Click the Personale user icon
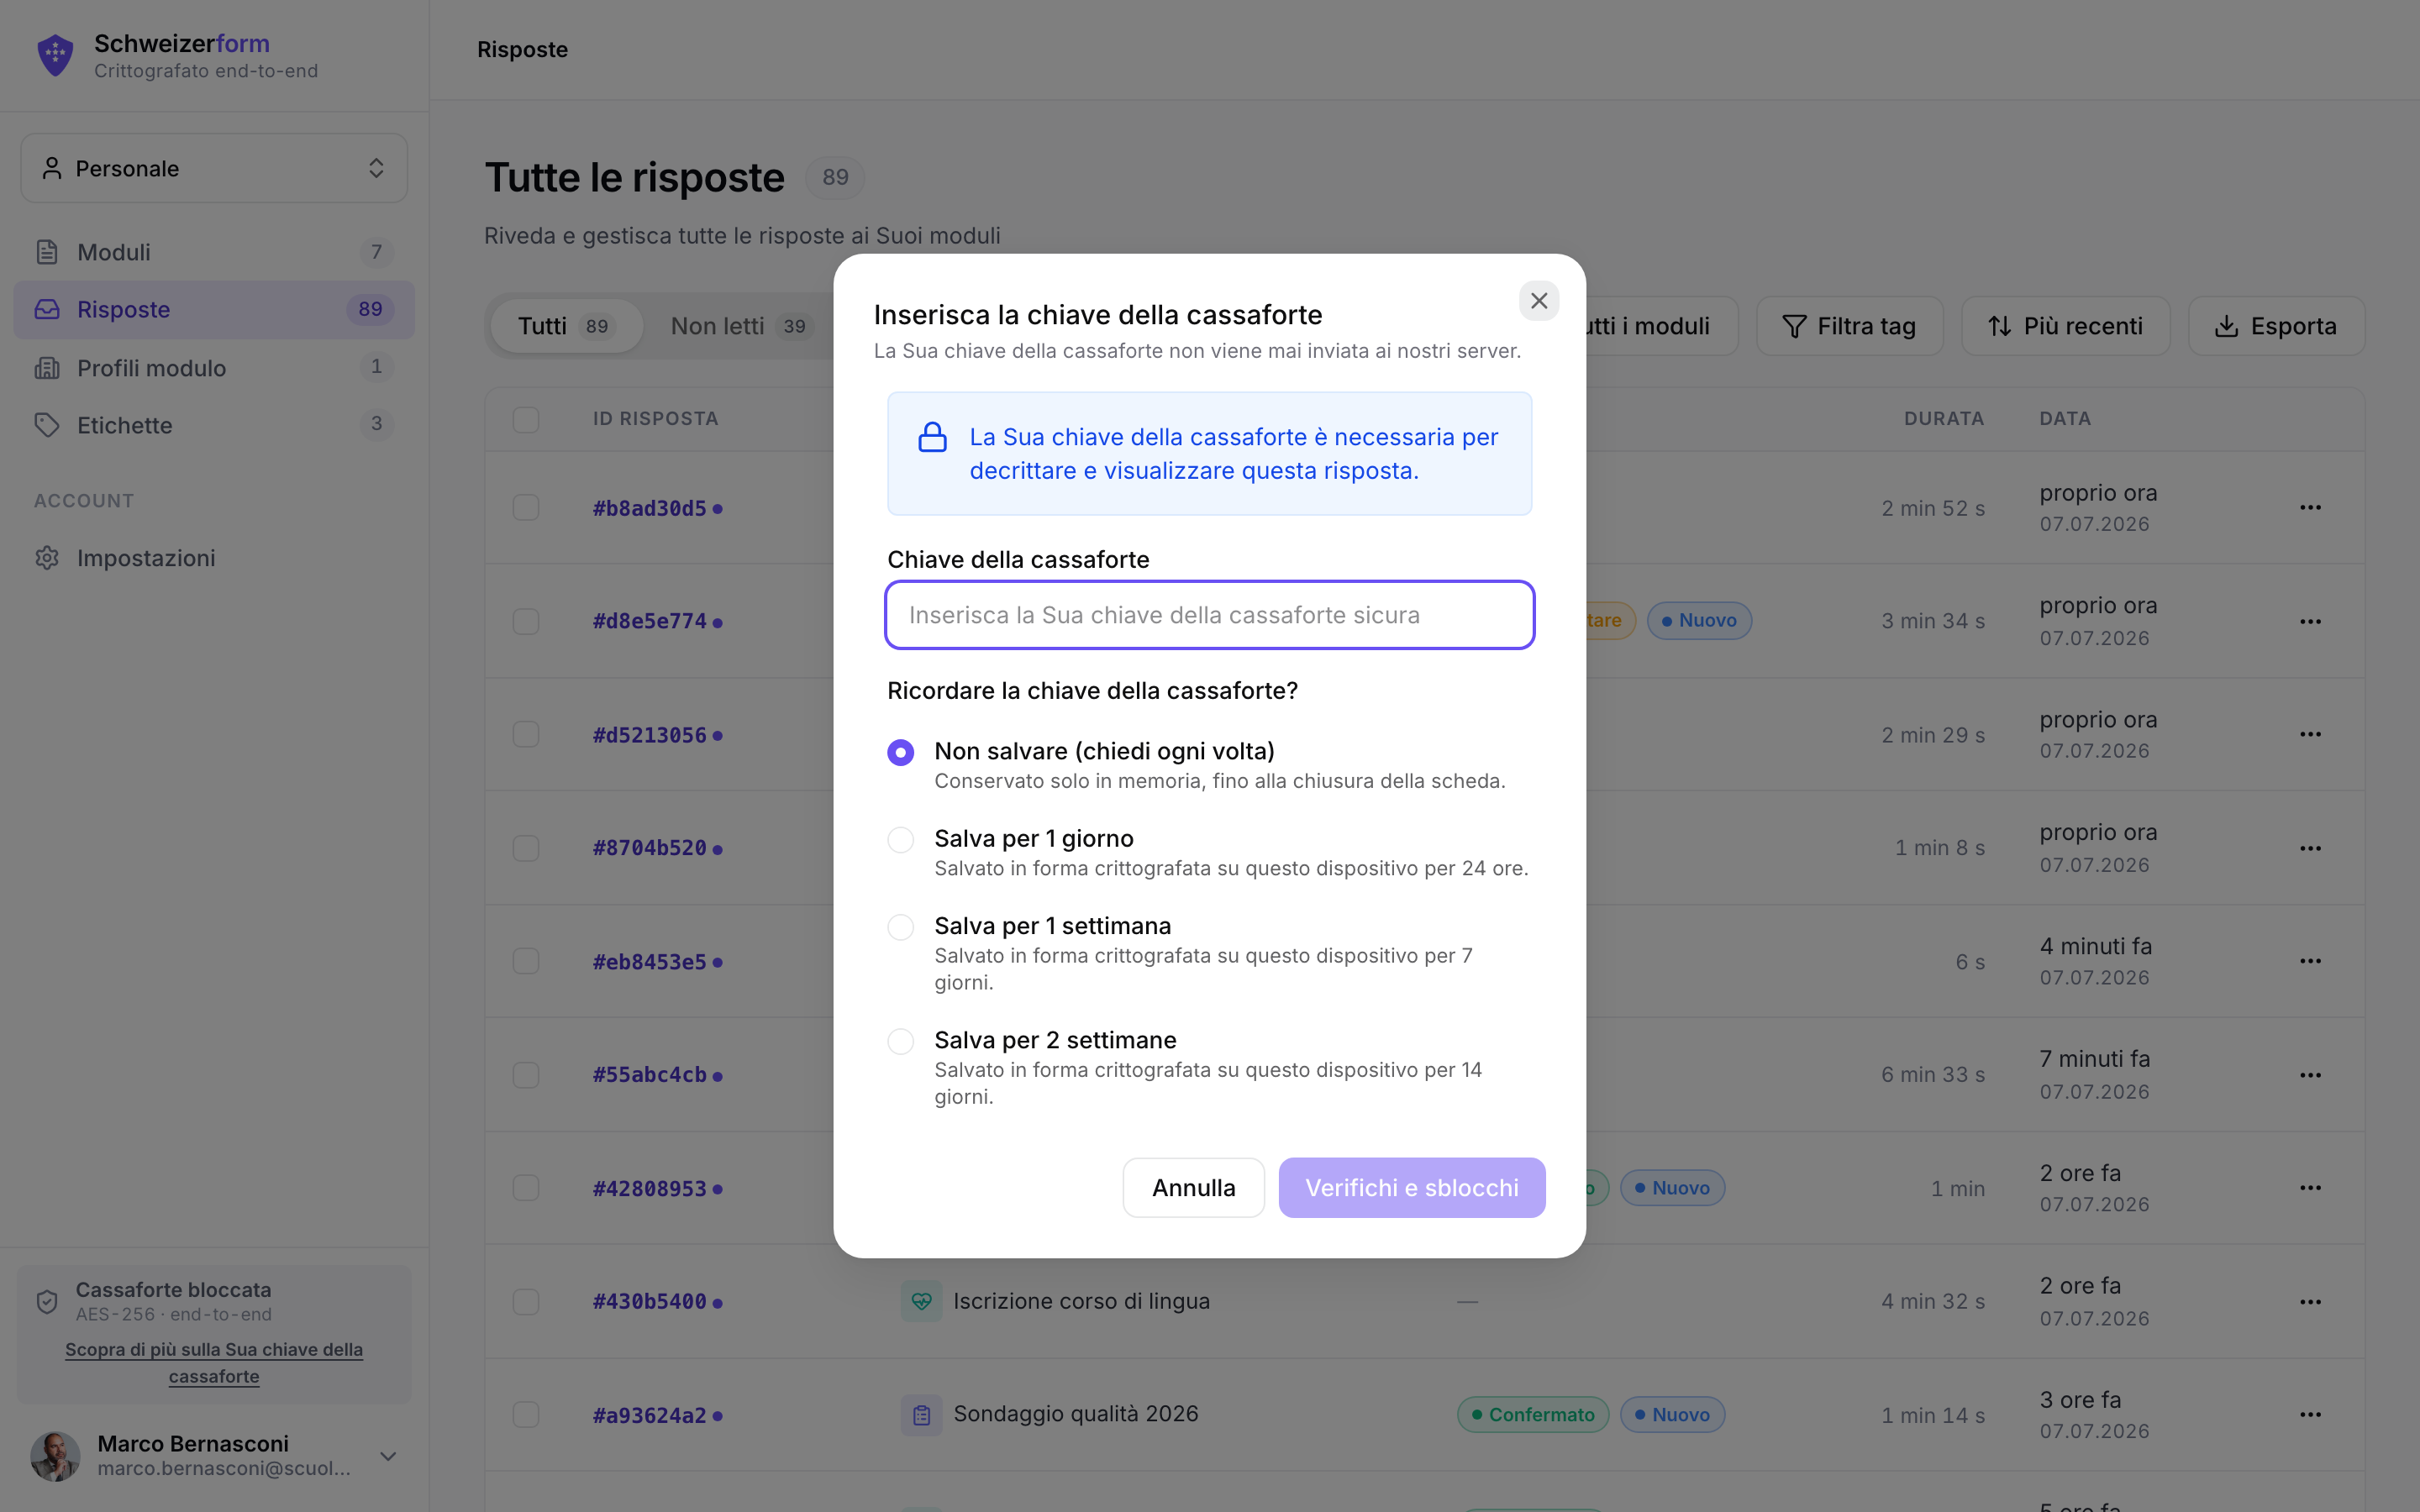2420x1512 pixels. click(x=52, y=168)
